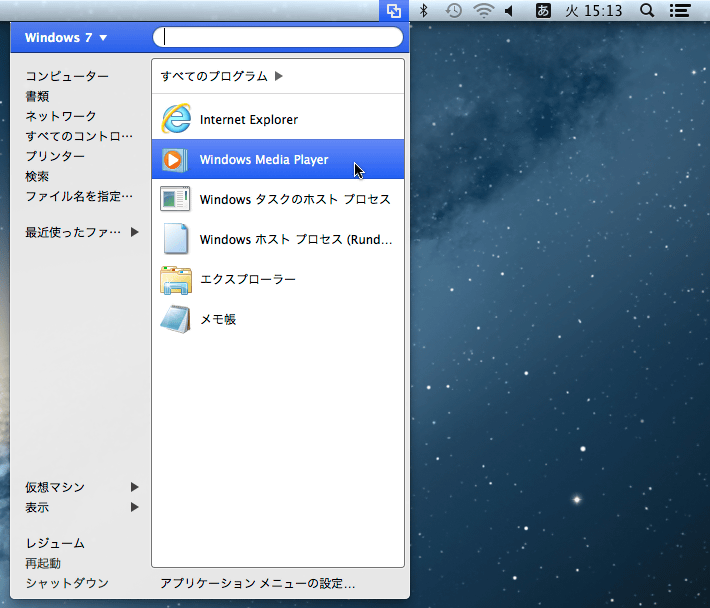Open the Bluetooth status icon

pyautogui.click(x=424, y=10)
